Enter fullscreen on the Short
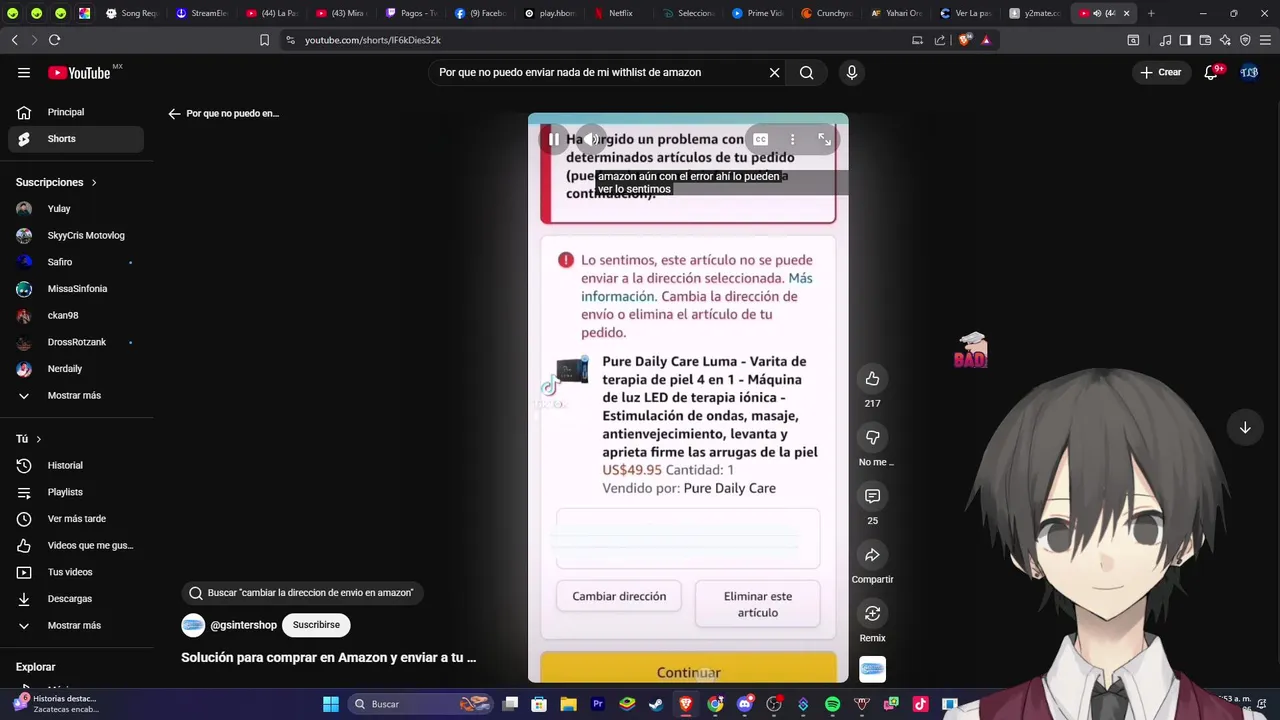The width and height of the screenshot is (1280, 720). point(824,139)
